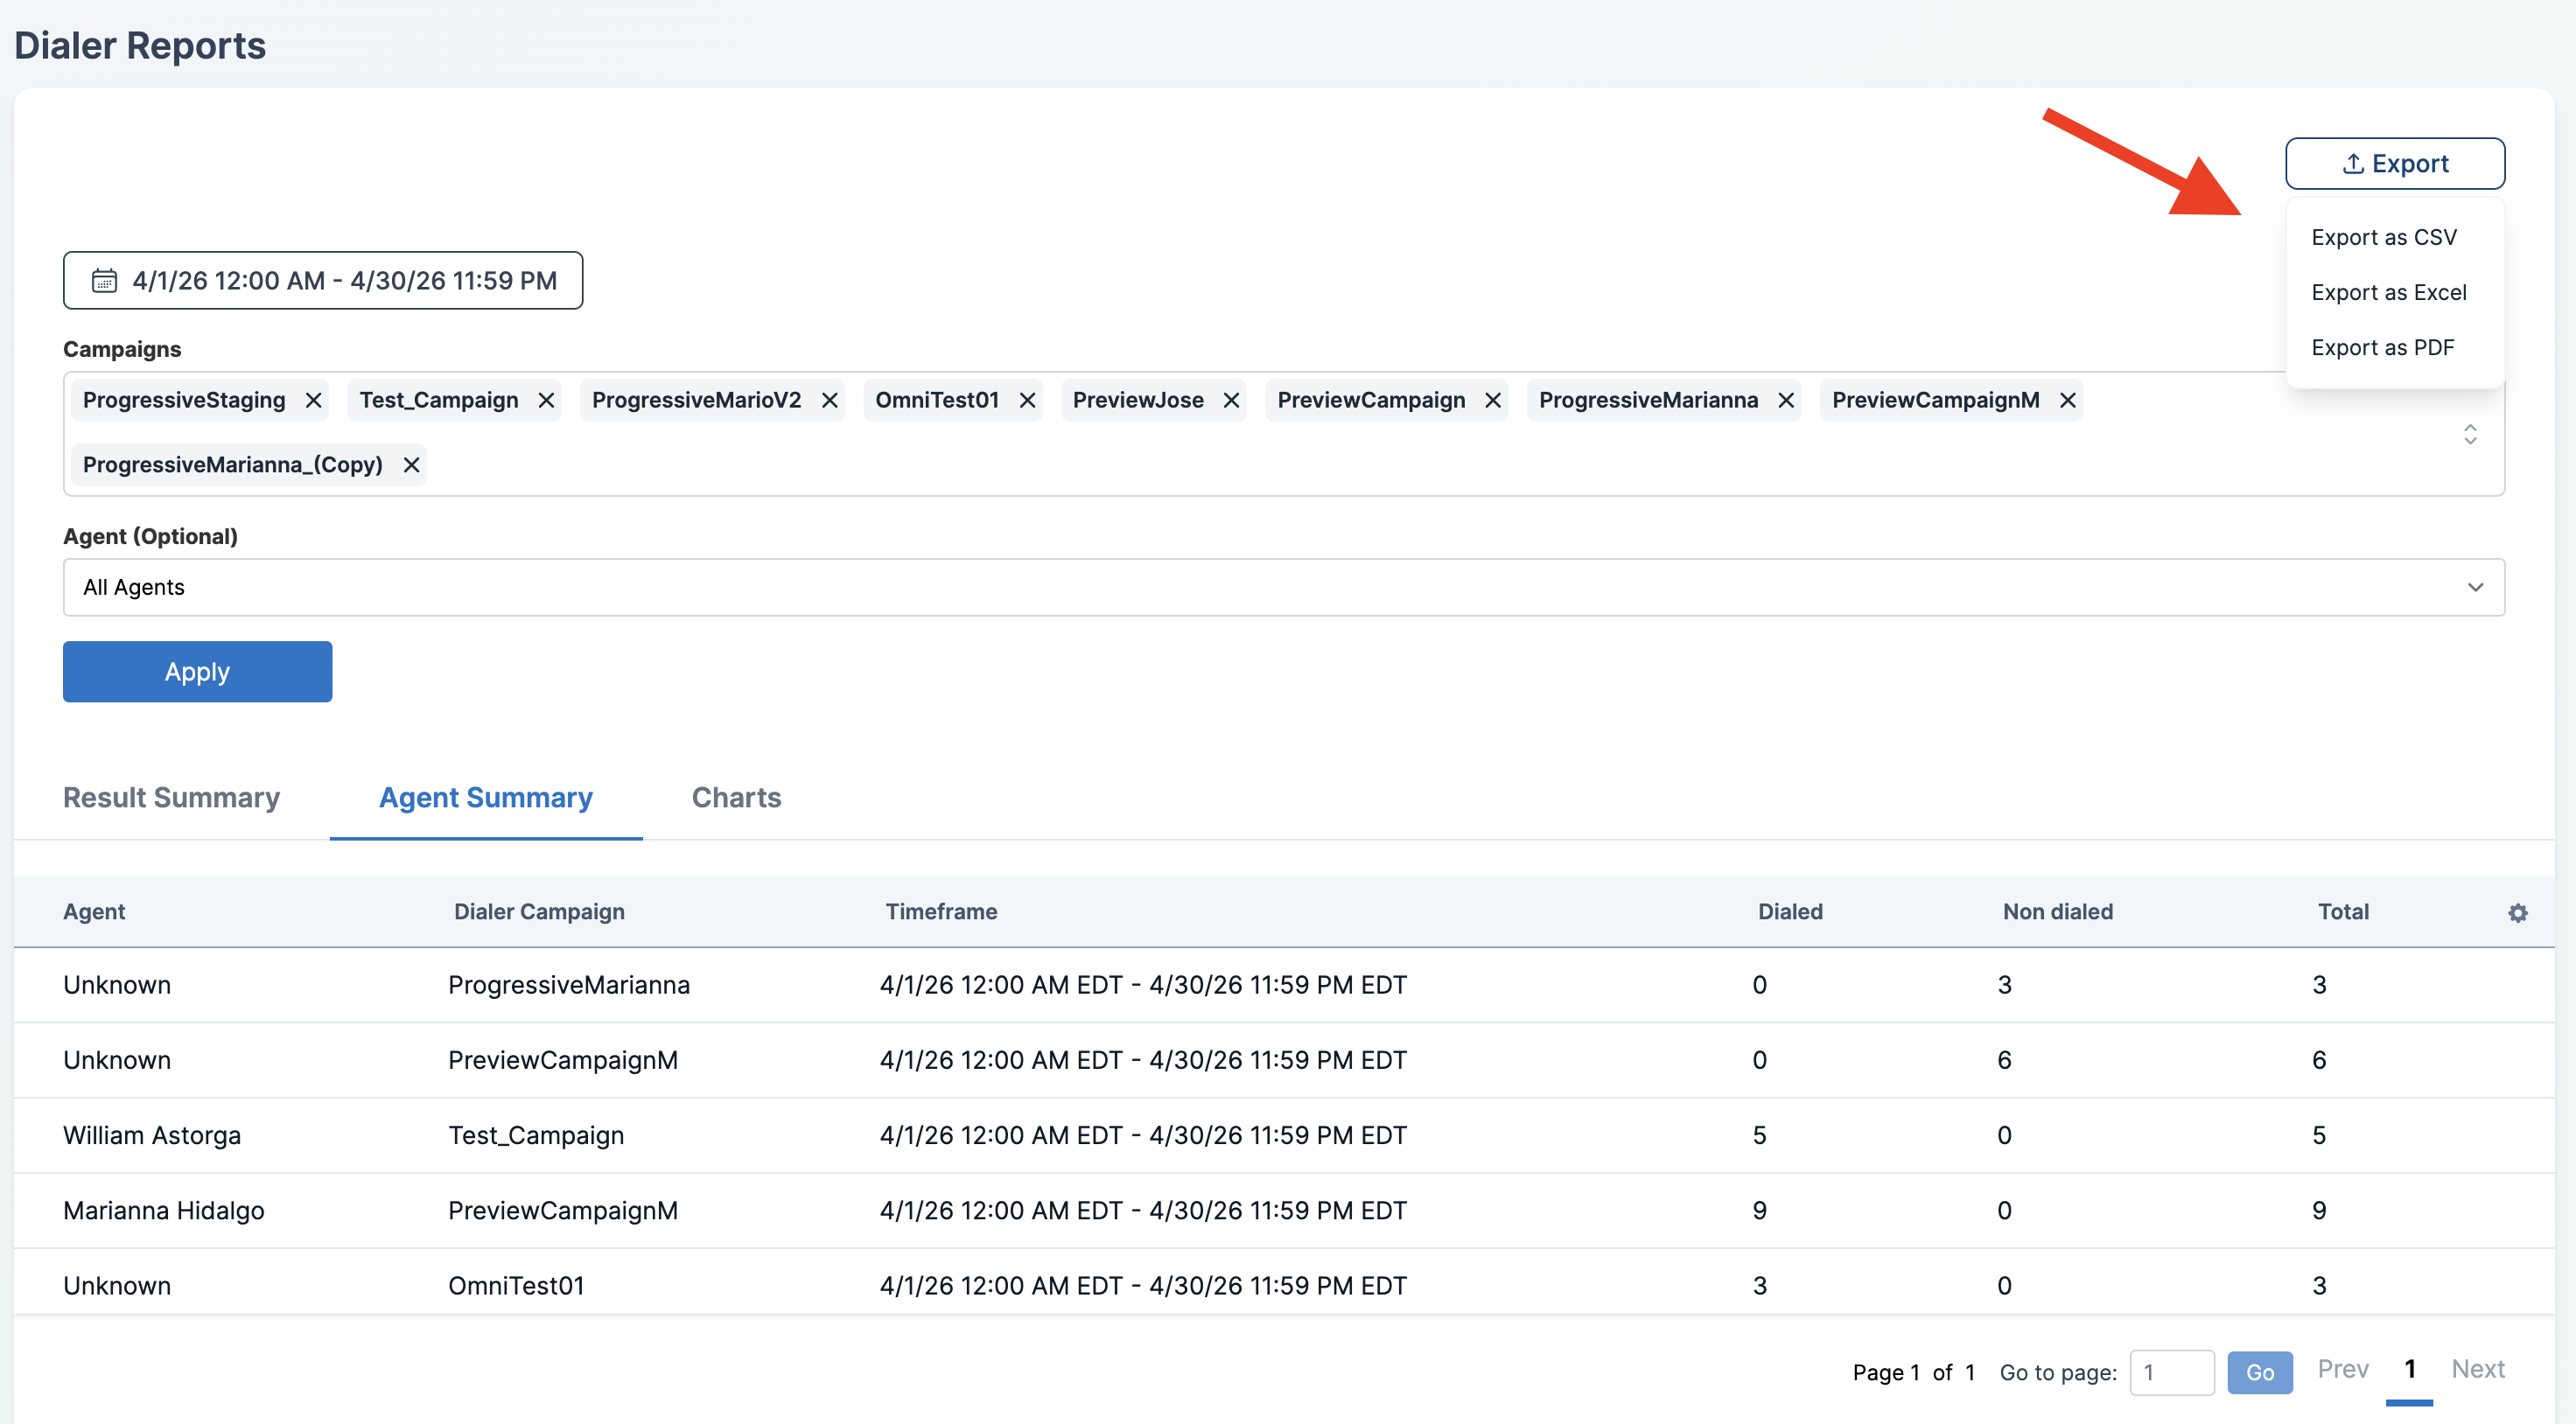Click ProgressiveMarianna in the table
The image size is (2576, 1424).
tap(569, 985)
